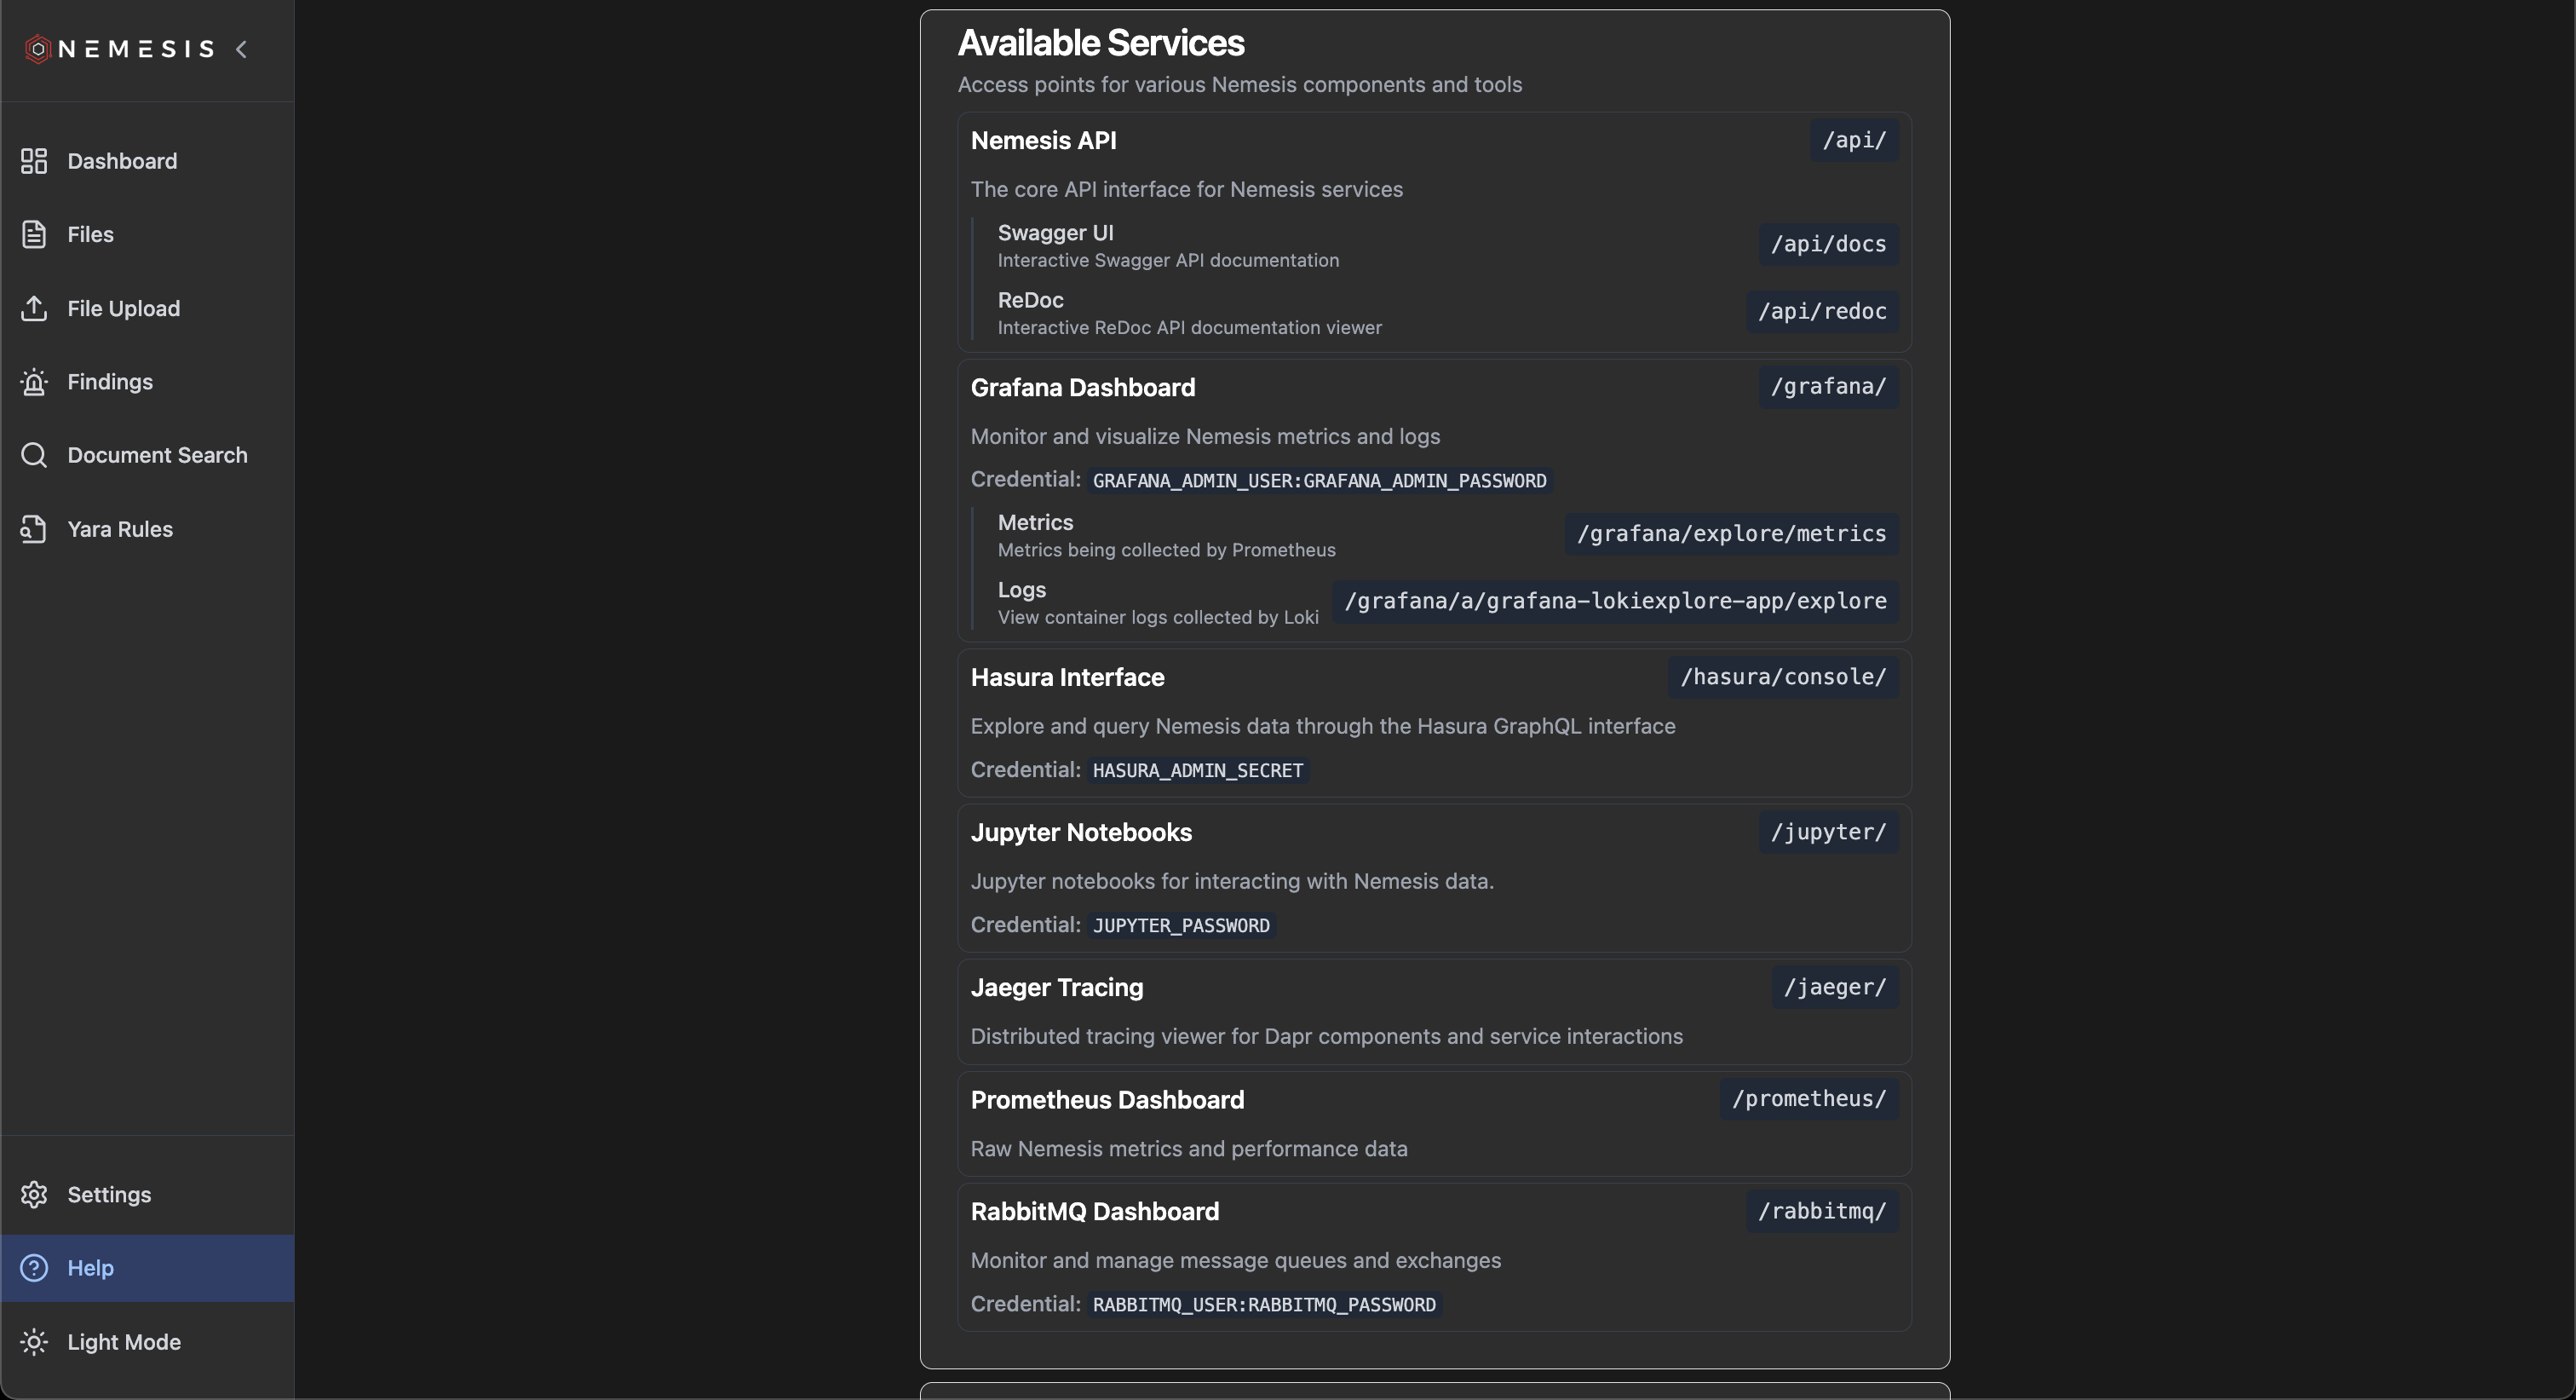Open the /api/redoc link
The image size is (2576, 1400).
tap(1822, 311)
